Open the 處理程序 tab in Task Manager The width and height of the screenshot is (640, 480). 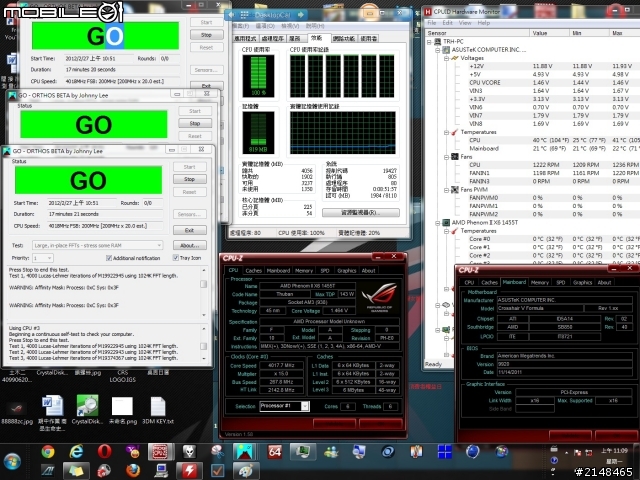[x=272, y=38]
